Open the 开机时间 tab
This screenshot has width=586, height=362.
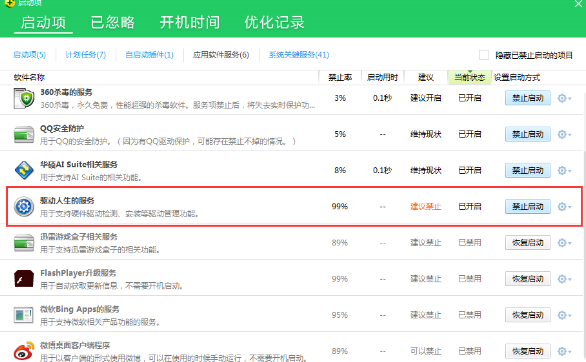[x=190, y=22]
